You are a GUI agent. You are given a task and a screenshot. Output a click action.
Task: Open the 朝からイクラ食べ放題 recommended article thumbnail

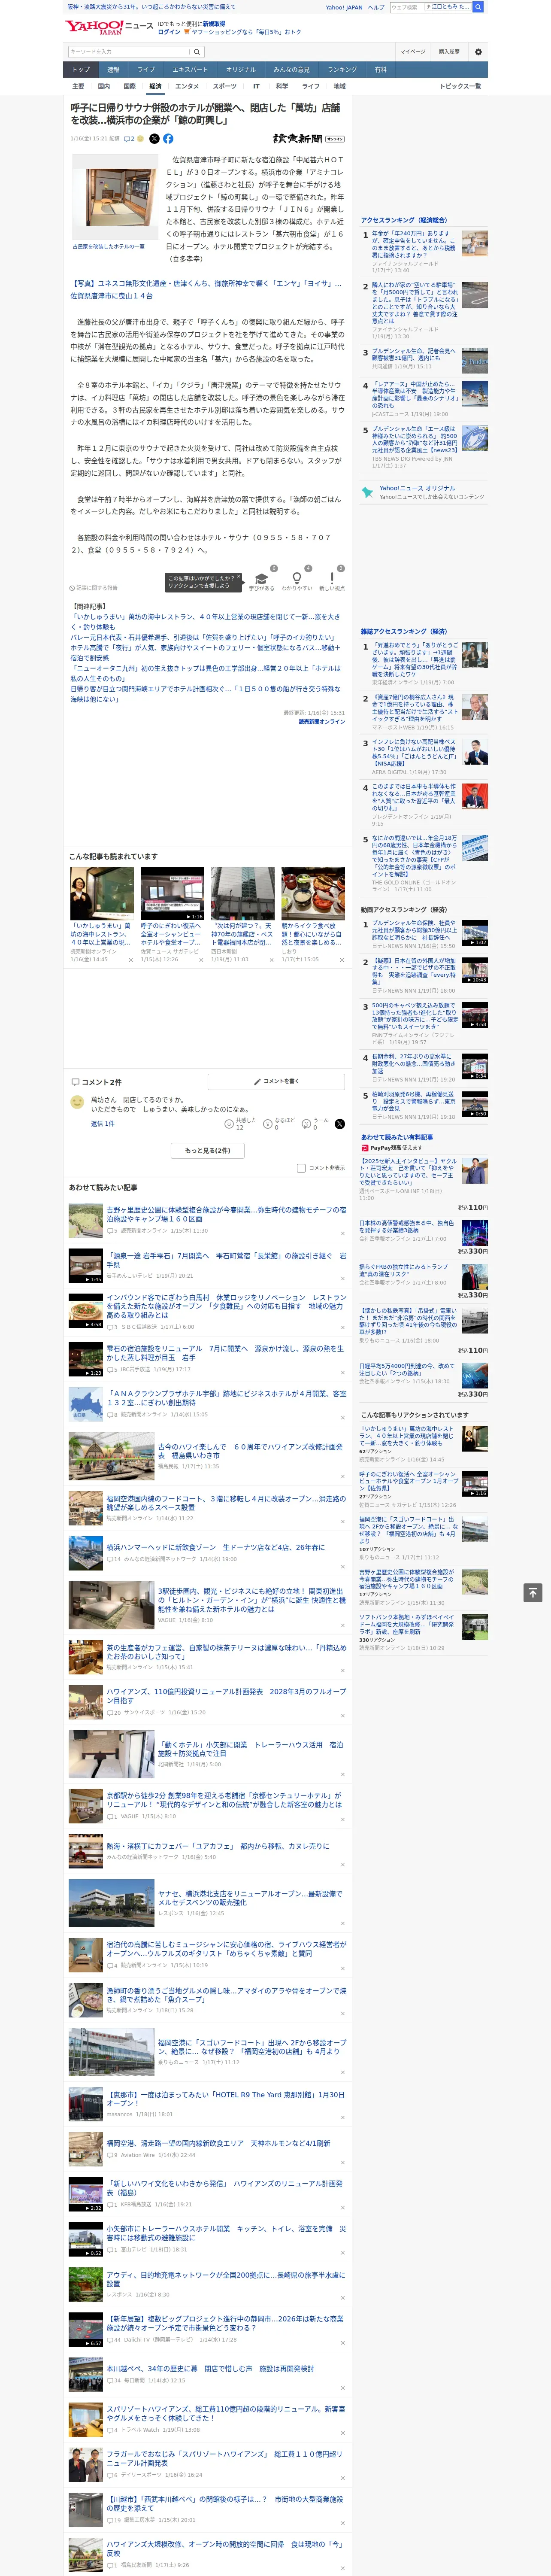pyautogui.click(x=313, y=893)
